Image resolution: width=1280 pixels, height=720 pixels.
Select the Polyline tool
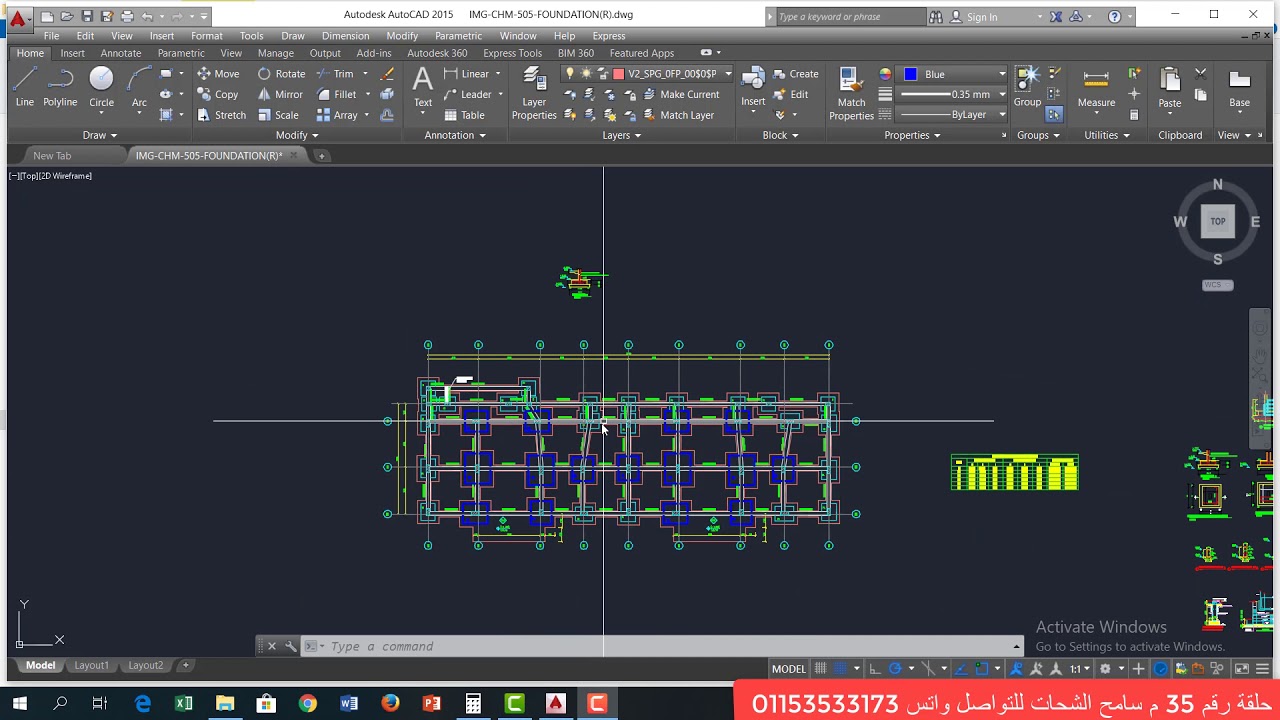pos(60,87)
